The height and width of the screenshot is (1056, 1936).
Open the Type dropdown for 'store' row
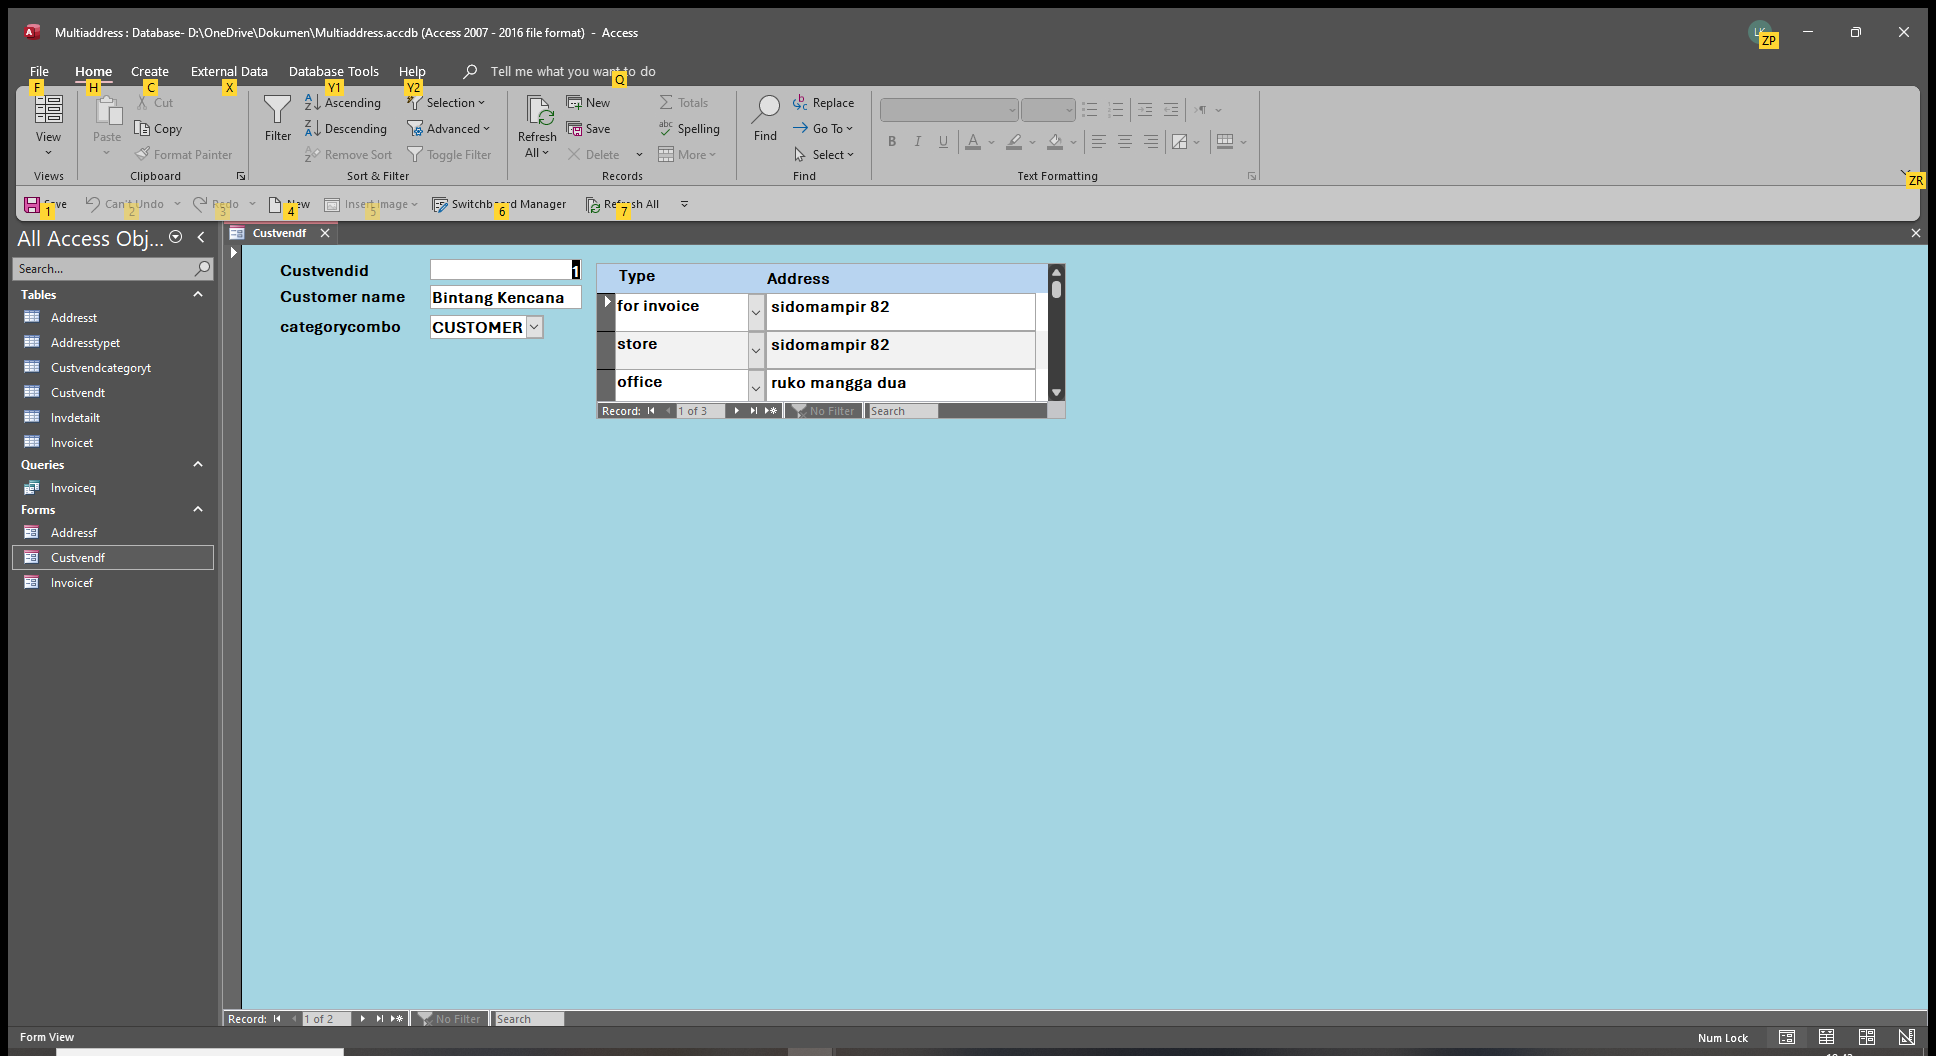click(x=756, y=350)
